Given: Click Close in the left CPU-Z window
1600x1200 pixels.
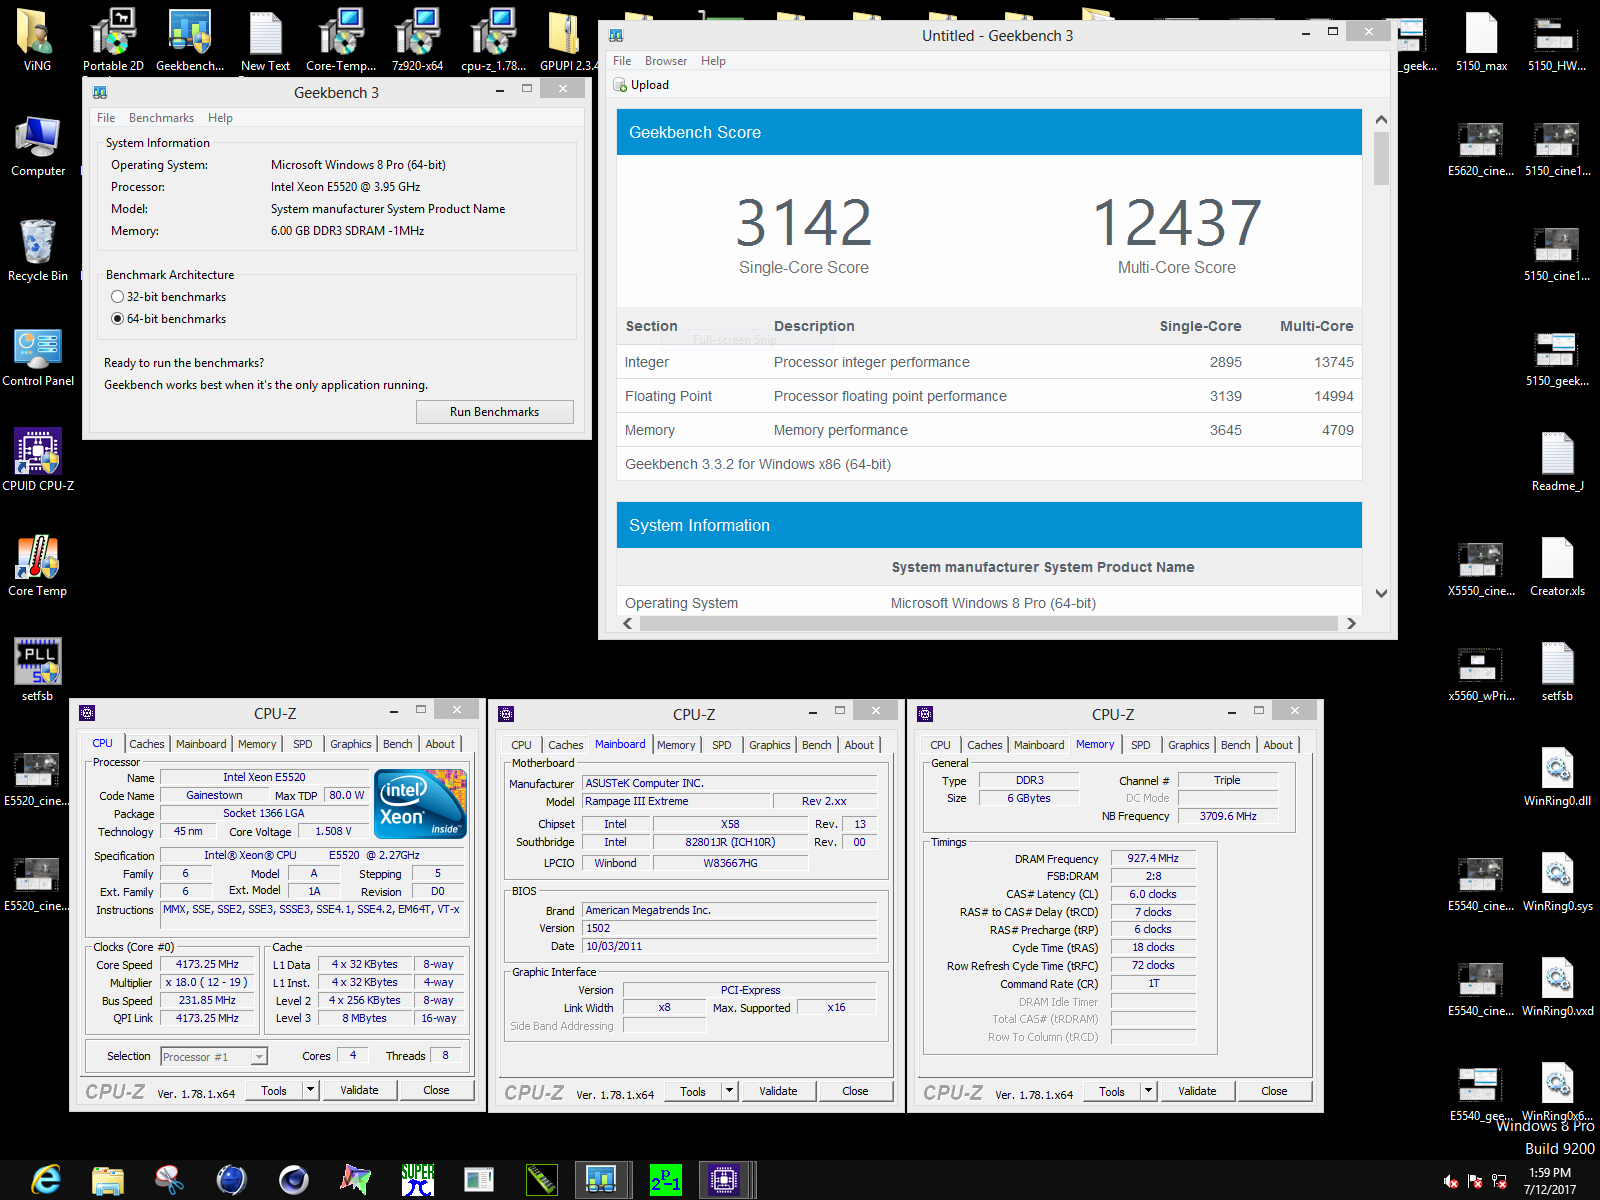Looking at the screenshot, I should click(436, 1090).
